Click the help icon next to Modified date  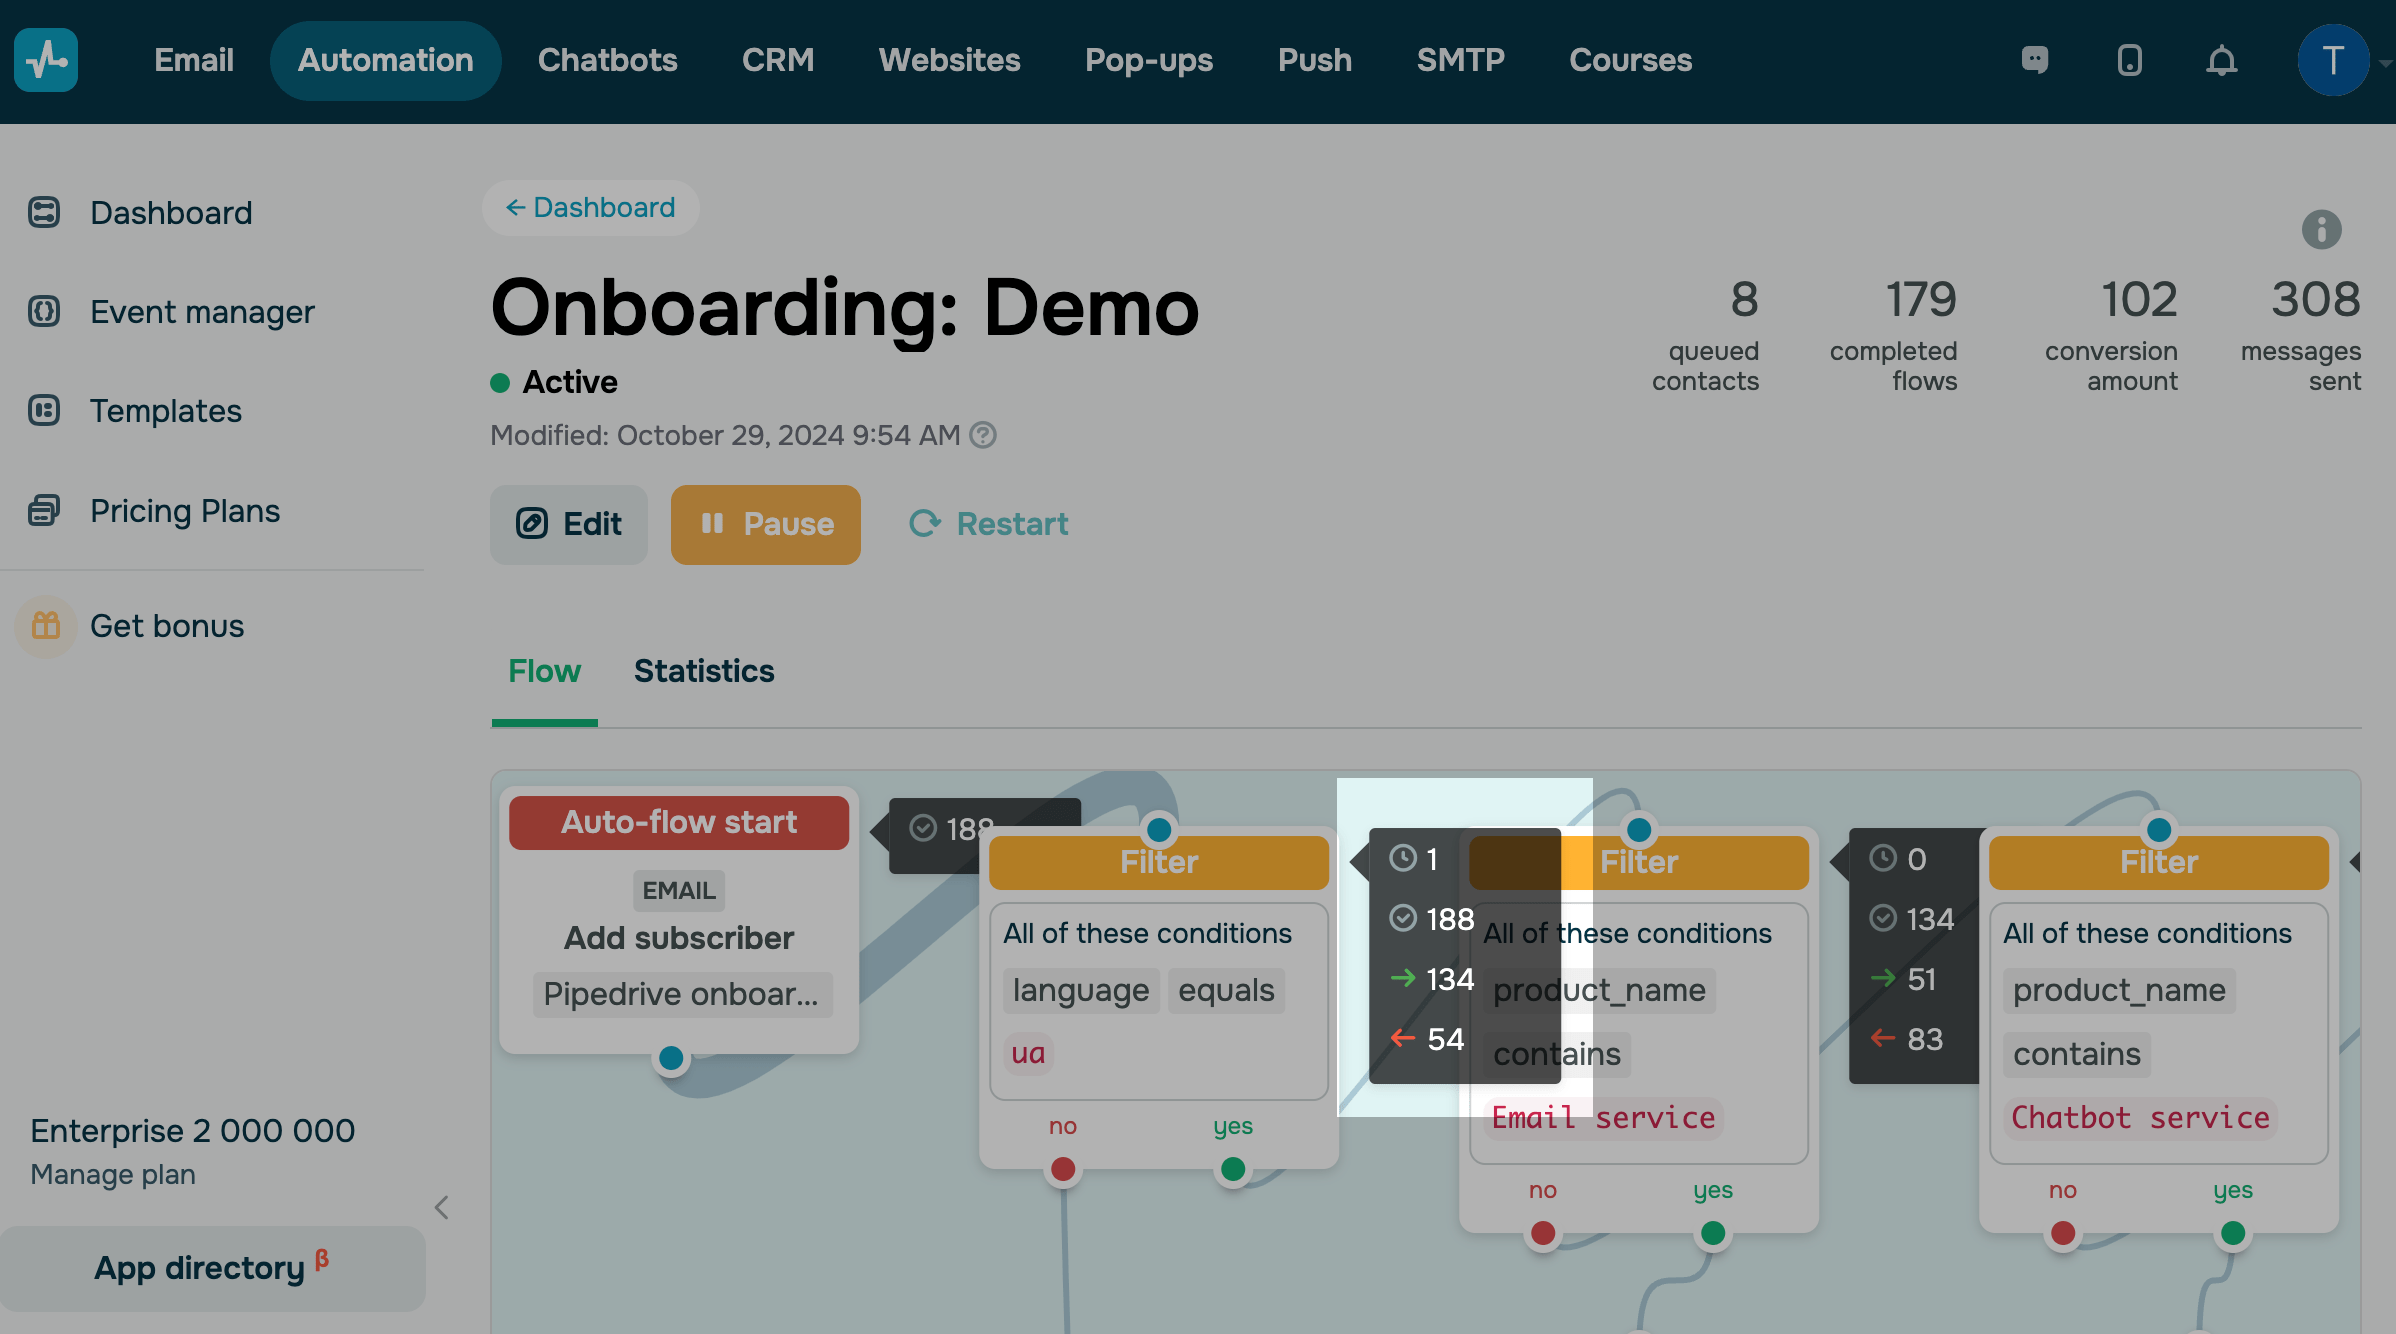(x=983, y=435)
